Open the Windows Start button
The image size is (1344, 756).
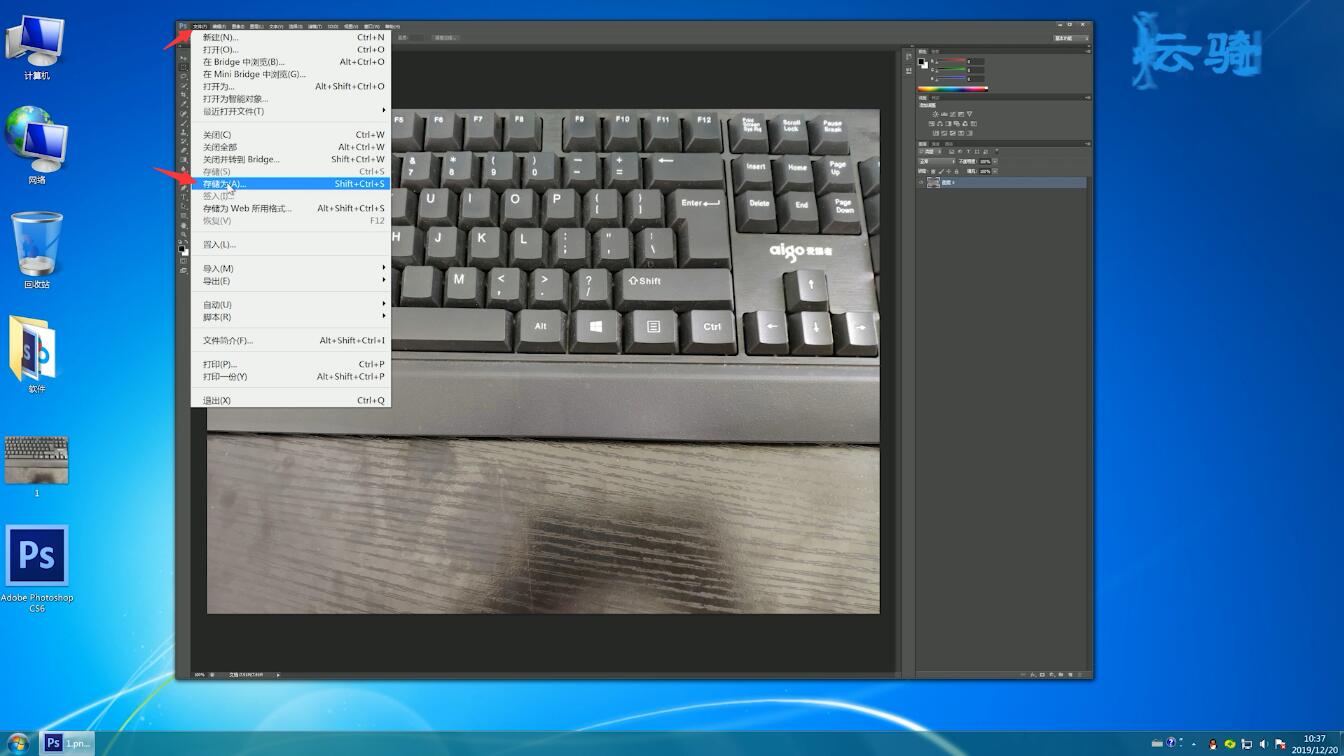coord(17,744)
